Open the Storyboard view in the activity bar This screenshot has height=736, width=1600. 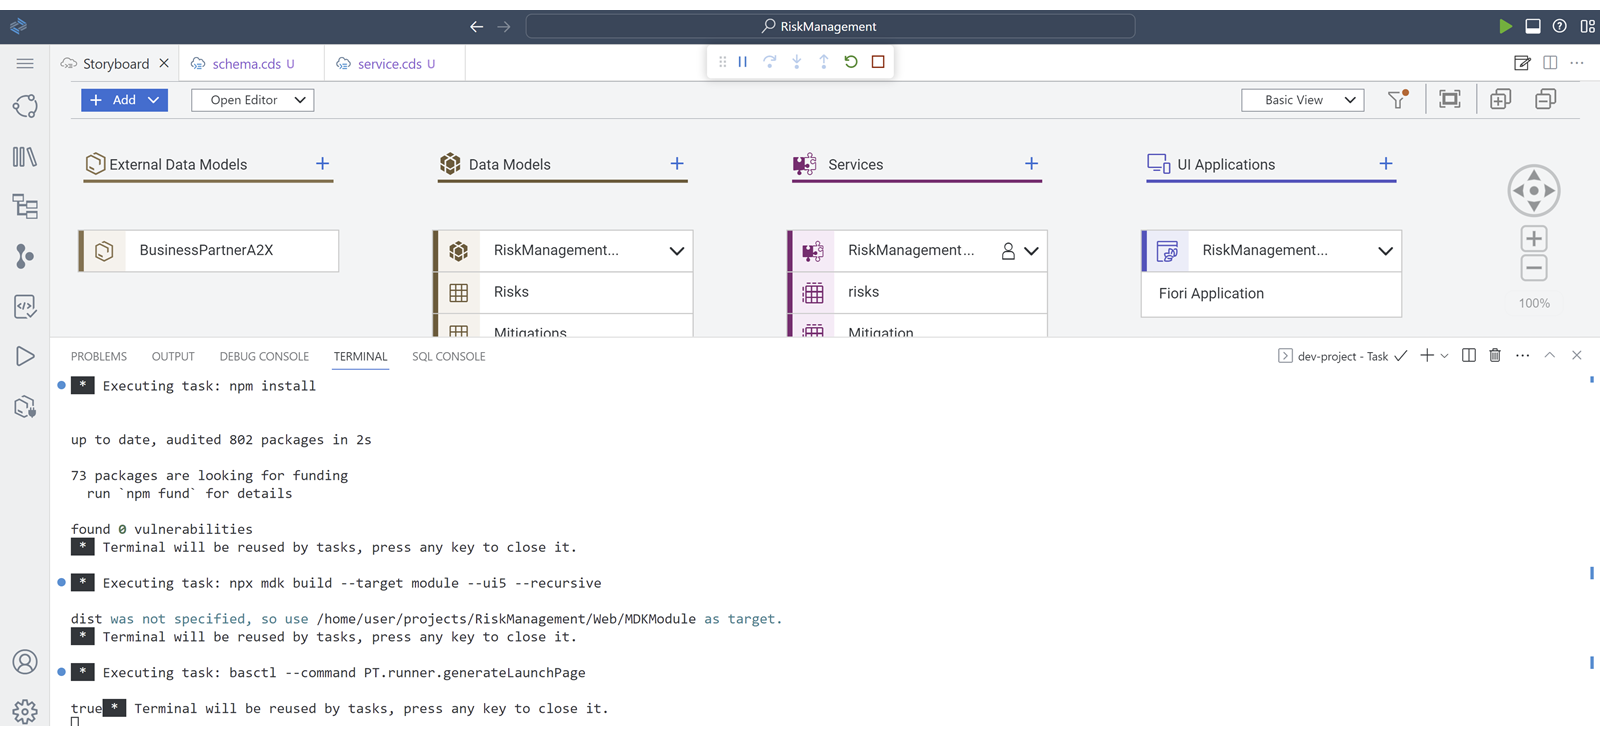point(25,106)
